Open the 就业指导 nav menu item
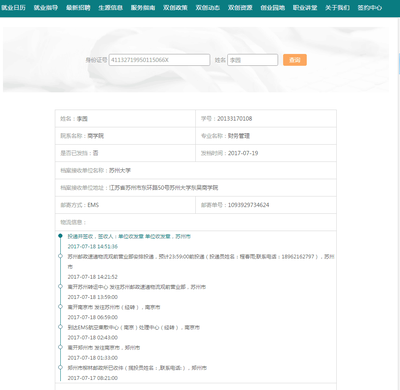 [x=46, y=8]
